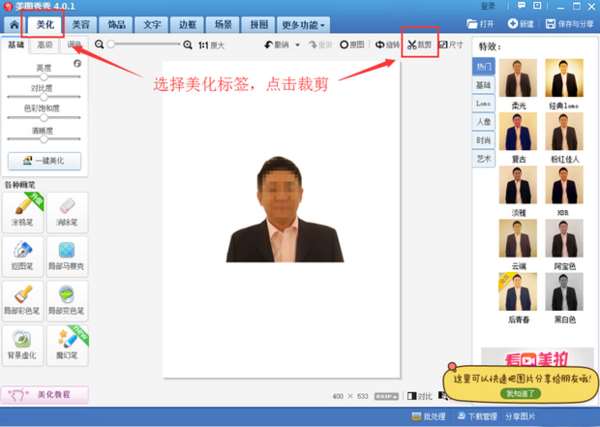Toggle the 对比 compare view
This screenshot has height=427, width=600.
pos(420,396)
